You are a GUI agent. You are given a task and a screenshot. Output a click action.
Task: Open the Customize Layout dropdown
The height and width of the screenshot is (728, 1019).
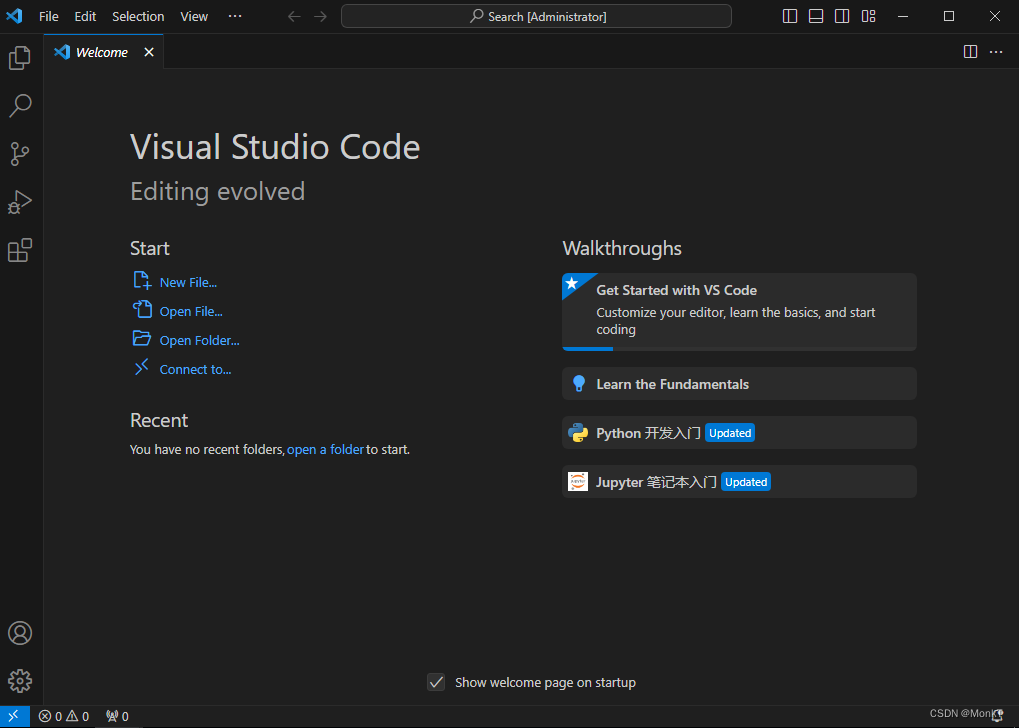click(x=868, y=16)
